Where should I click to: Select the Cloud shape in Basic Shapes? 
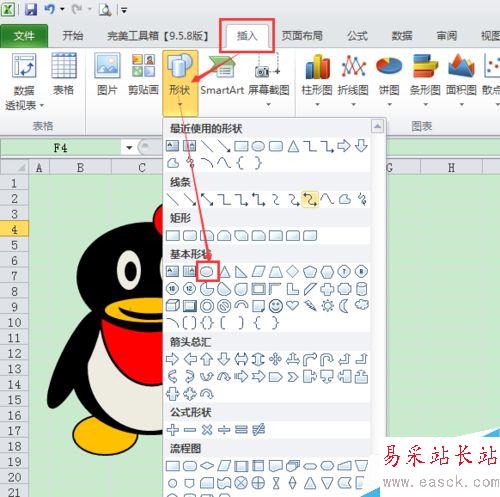coord(362,305)
